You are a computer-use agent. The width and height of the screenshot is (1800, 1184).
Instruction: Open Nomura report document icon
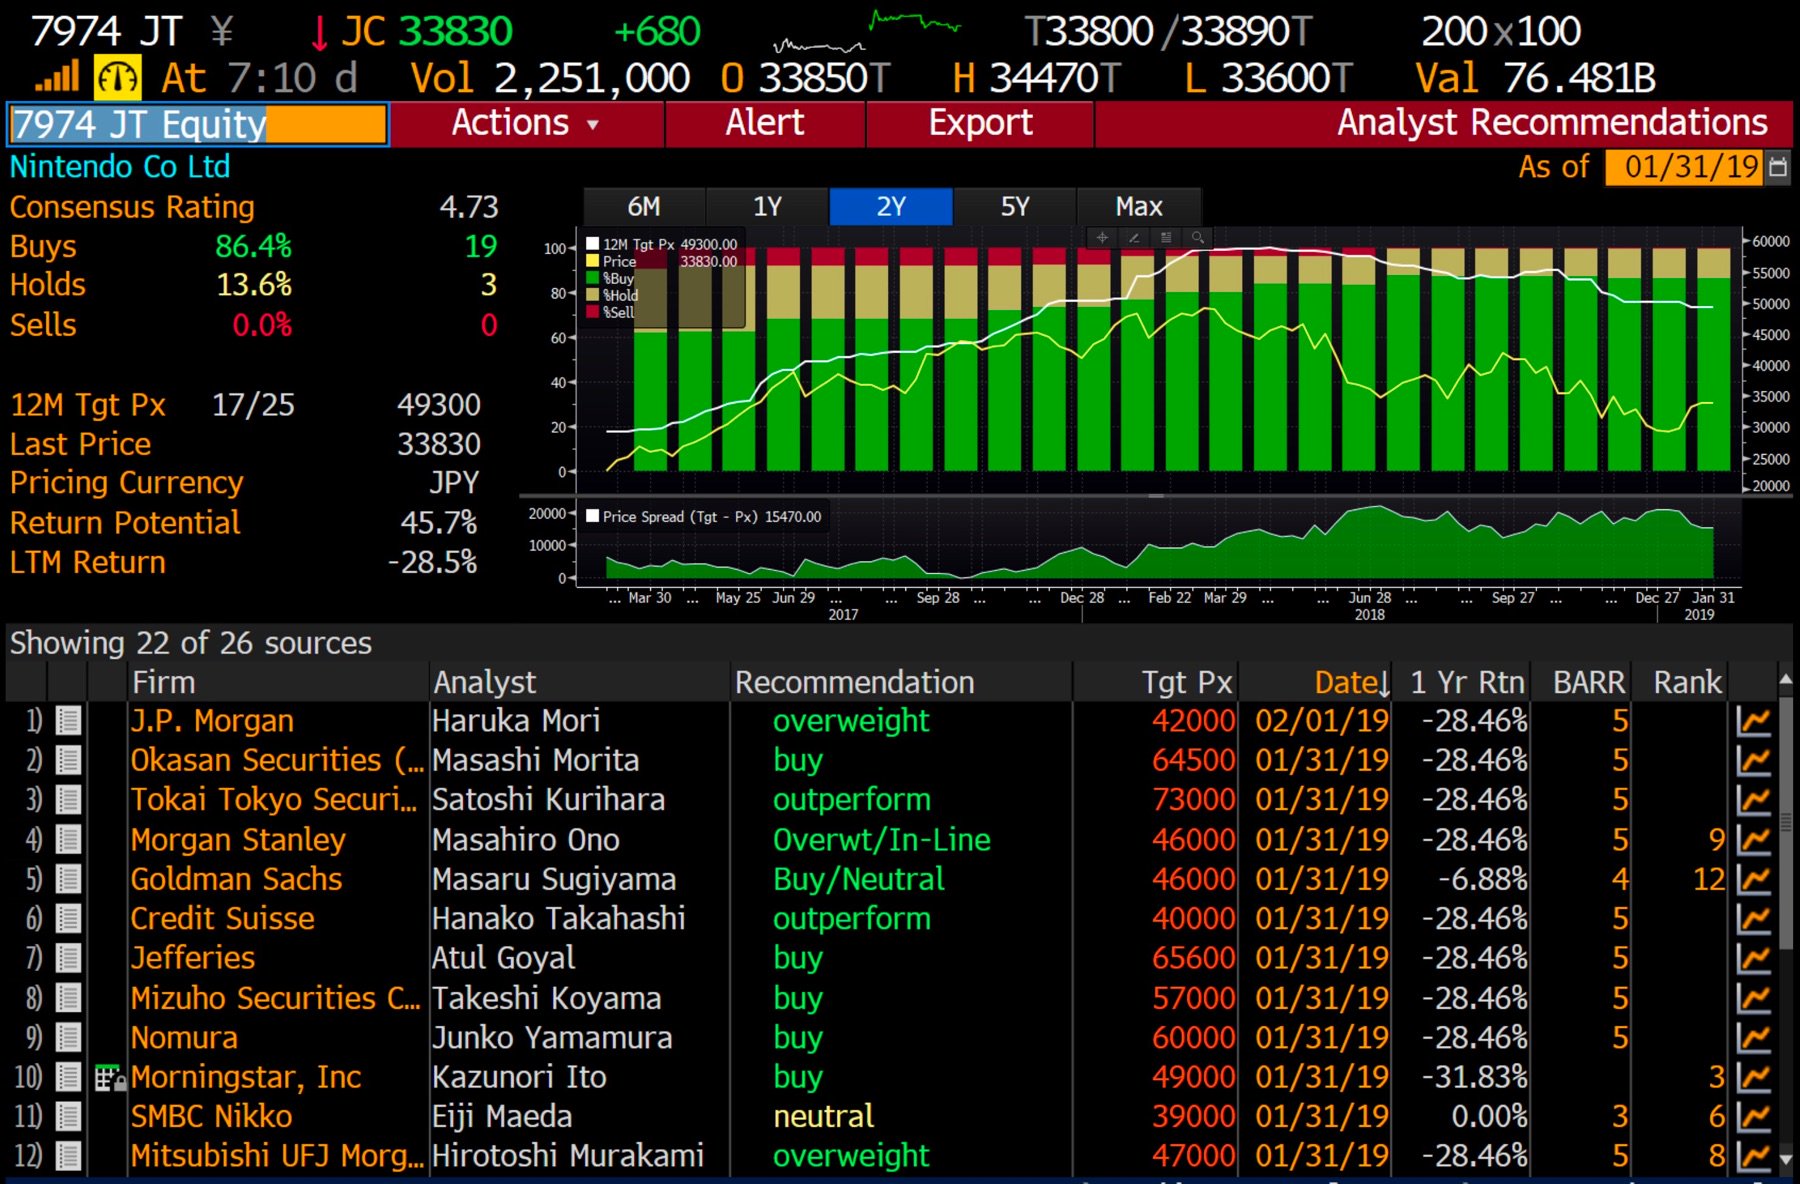(68, 1038)
